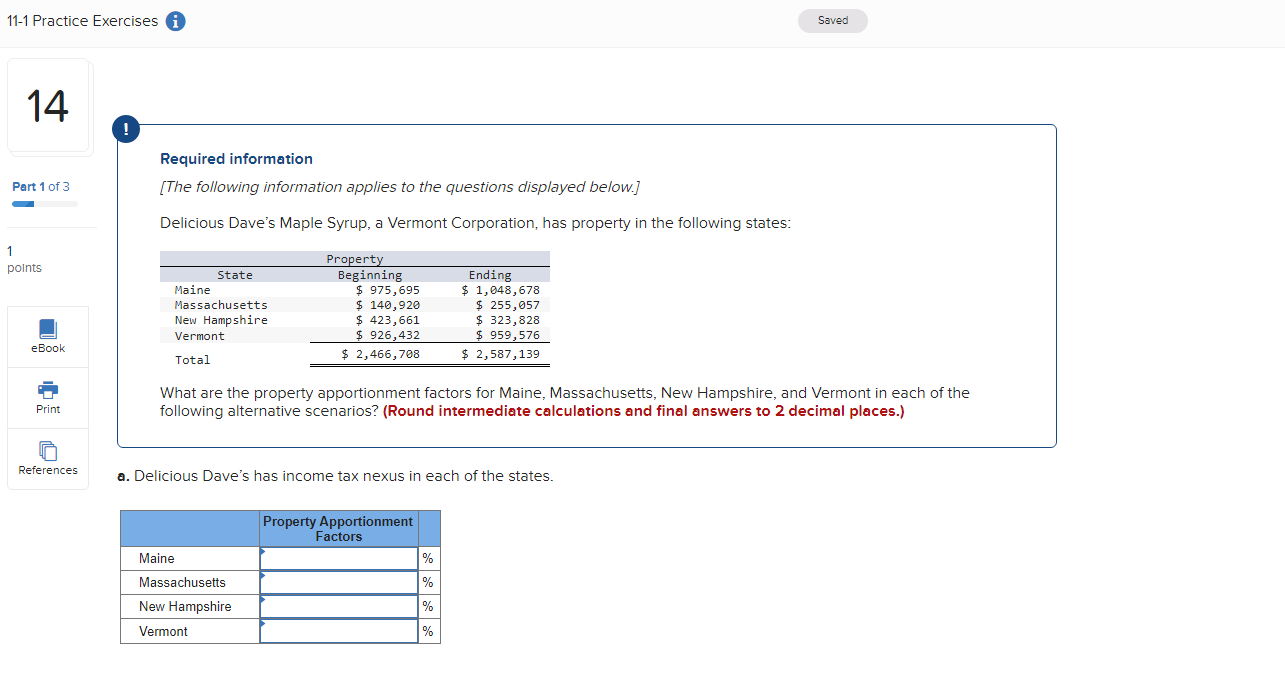The image size is (1285, 691).
Task: Open the References panel
Action: click(48, 459)
